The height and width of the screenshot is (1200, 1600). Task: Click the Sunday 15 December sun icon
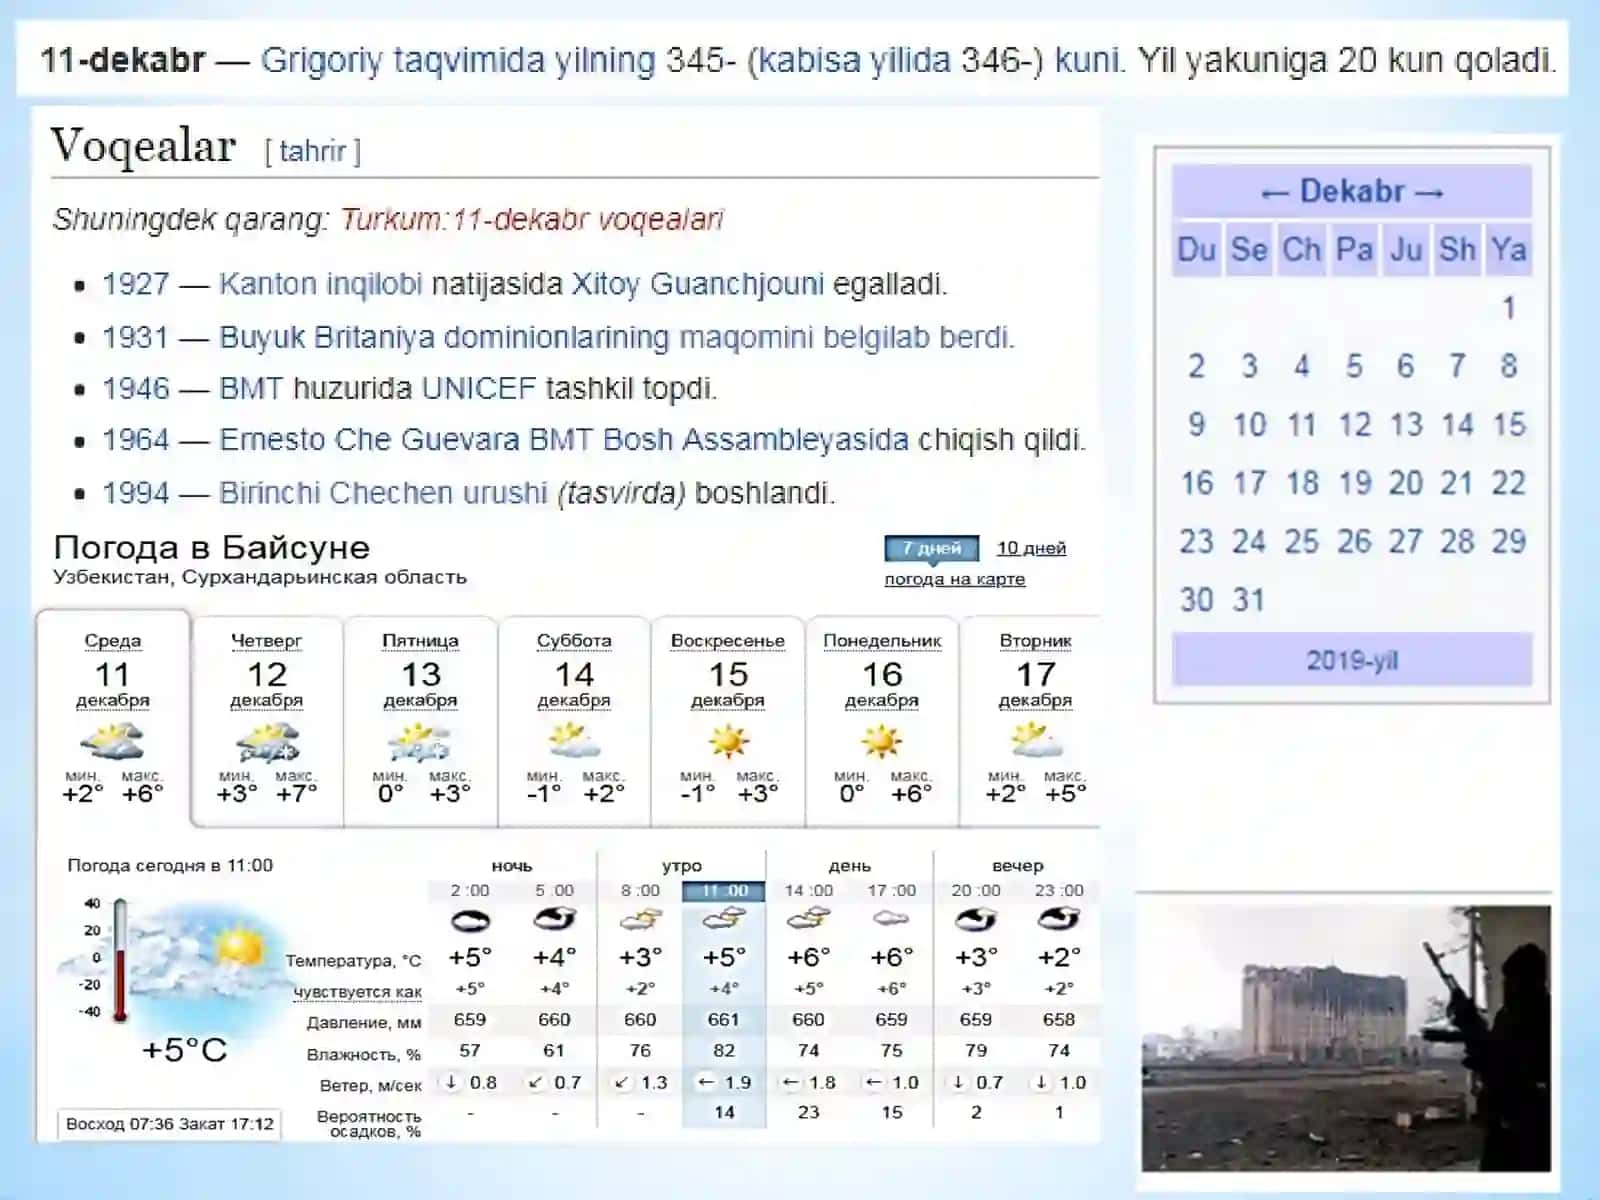click(728, 742)
